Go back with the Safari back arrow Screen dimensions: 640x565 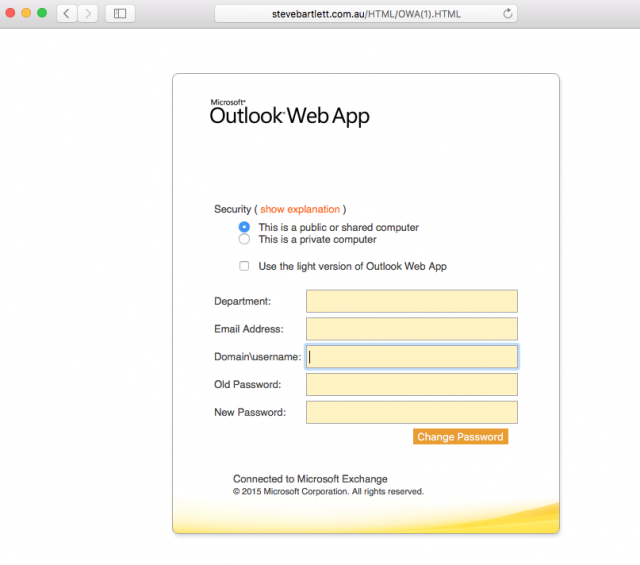click(67, 13)
